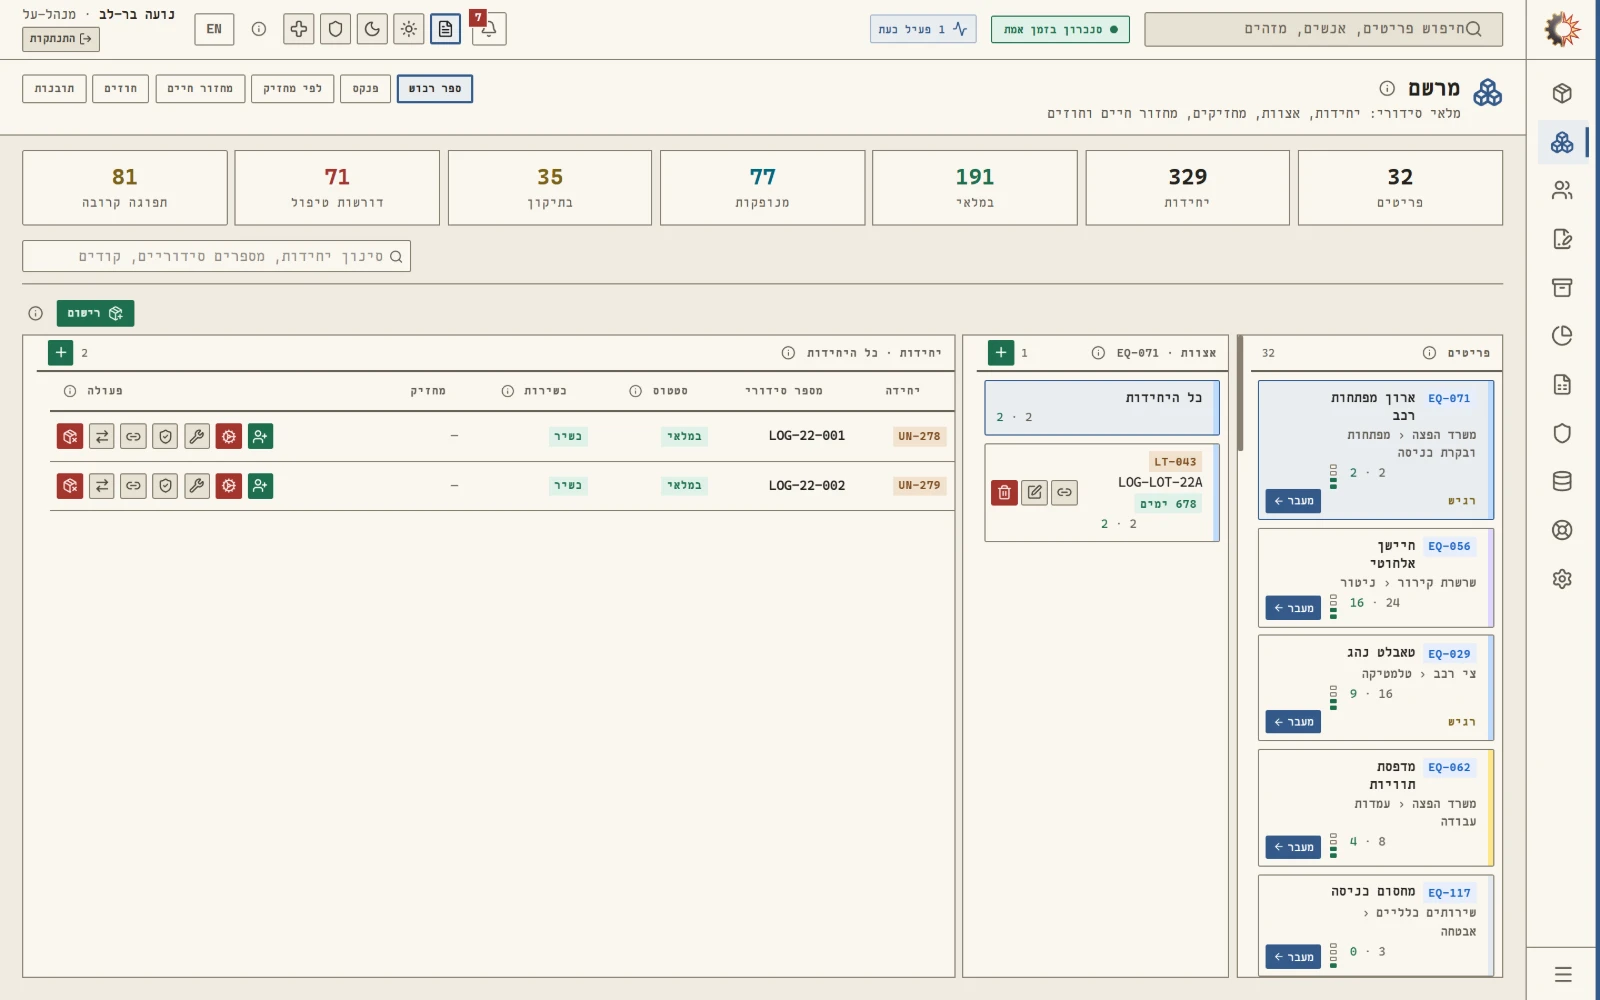Click the assign-user icon for UN-278

260,436
